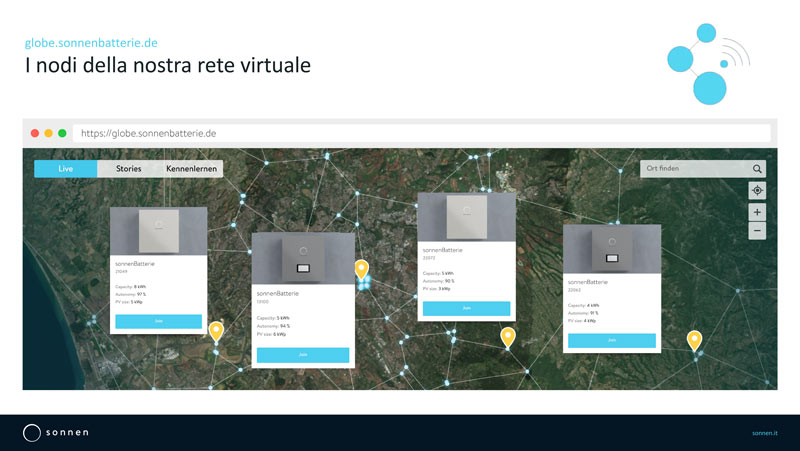This screenshot has width=800, height=451.
Task: Join via the 90 % autonomy card
Action: (466, 308)
